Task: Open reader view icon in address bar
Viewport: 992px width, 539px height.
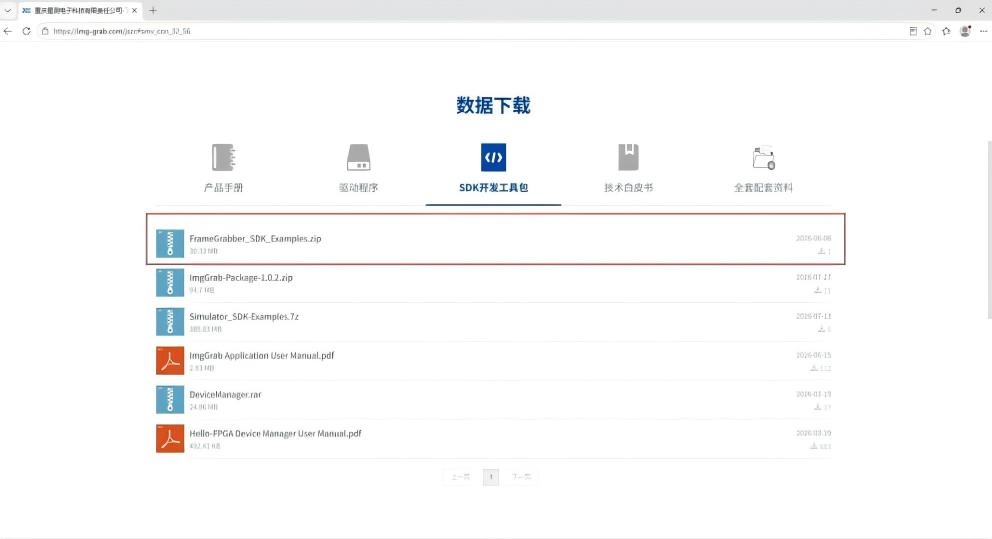Action: point(913,31)
